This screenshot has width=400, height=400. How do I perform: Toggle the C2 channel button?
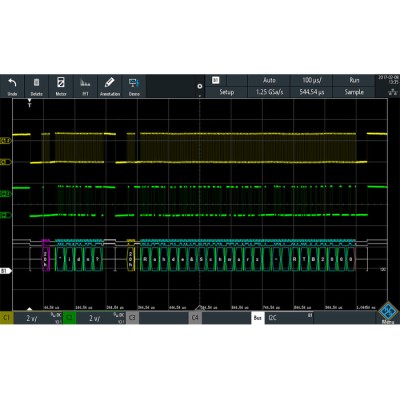point(69,318)
